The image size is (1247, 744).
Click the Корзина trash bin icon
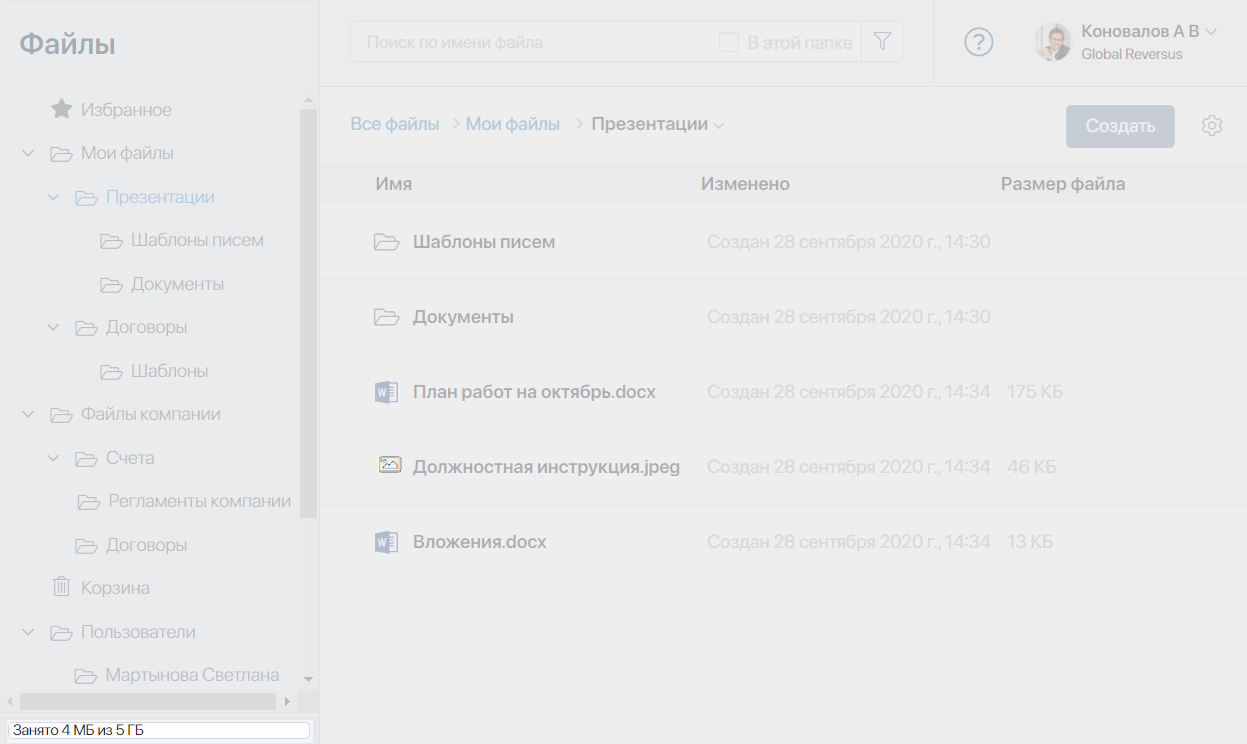[x=62, y=587]
